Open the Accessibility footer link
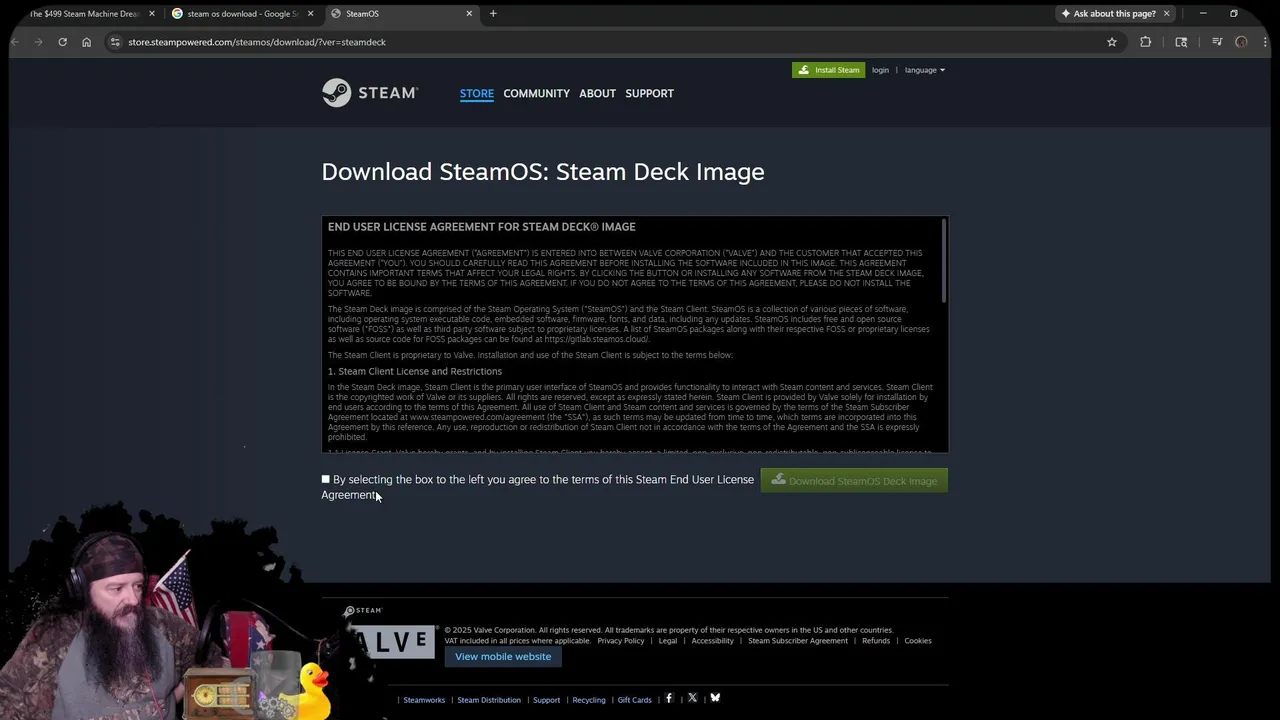The image size is (1280, 720). click(713, 641)
